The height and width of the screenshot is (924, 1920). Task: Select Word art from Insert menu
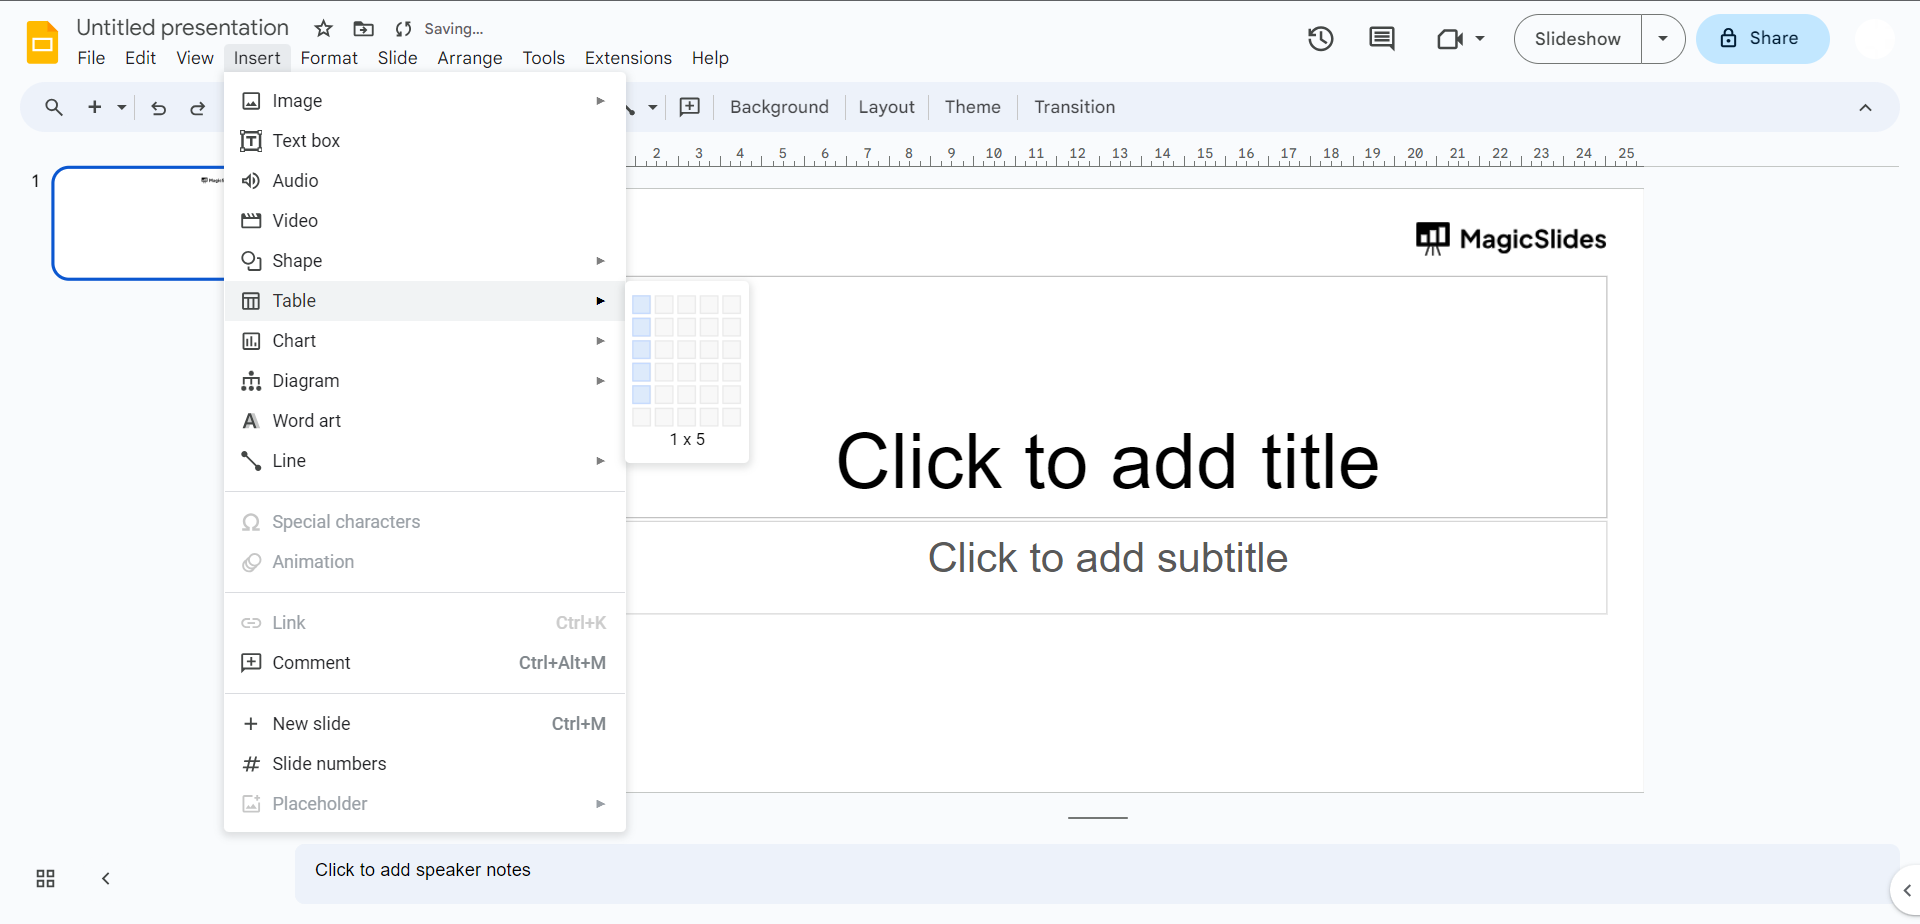click(x=307, y=421)
